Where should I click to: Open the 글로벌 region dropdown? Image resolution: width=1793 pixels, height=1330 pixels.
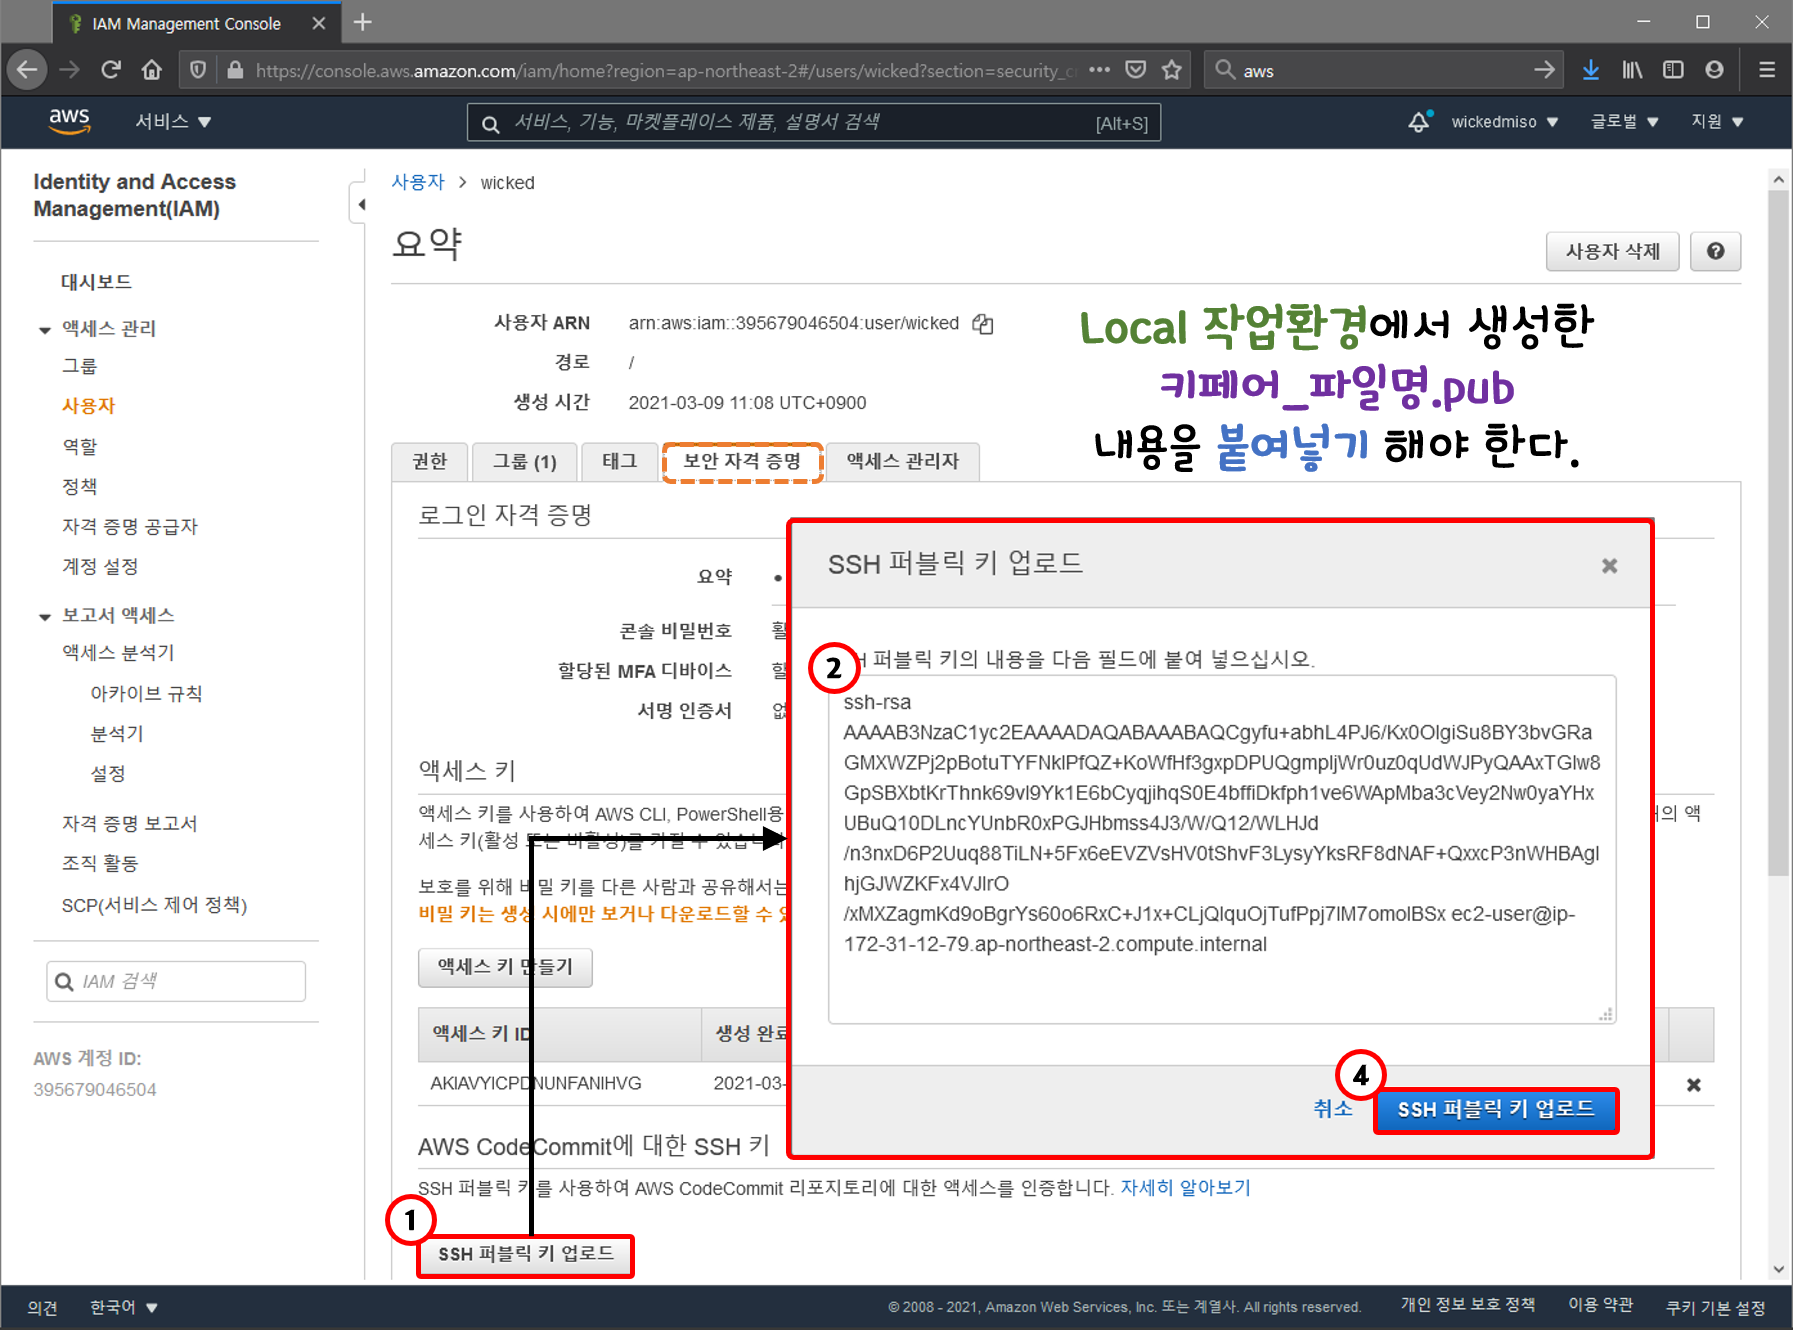[x=1624, y=122]
